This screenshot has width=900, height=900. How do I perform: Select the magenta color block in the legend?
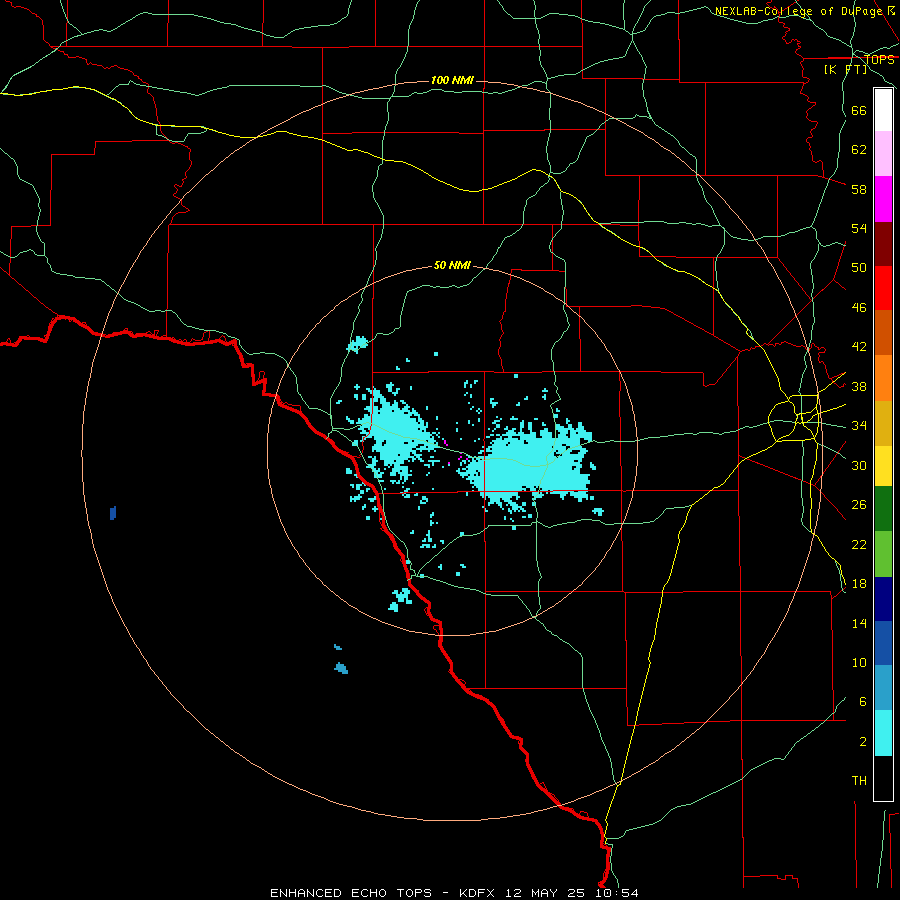coord(883,199)
